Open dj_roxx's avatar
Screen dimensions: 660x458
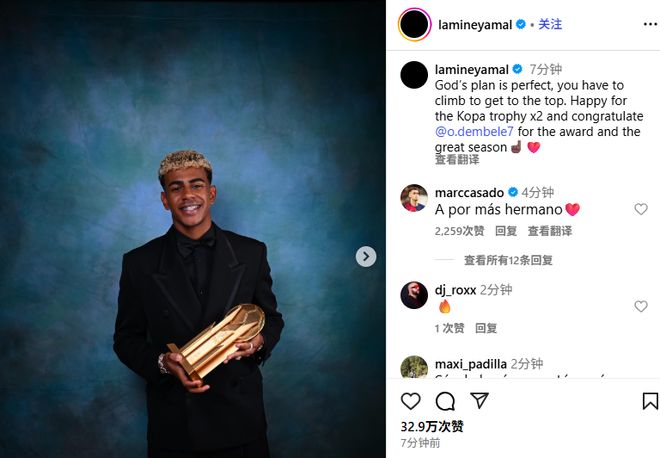point(414,295)
